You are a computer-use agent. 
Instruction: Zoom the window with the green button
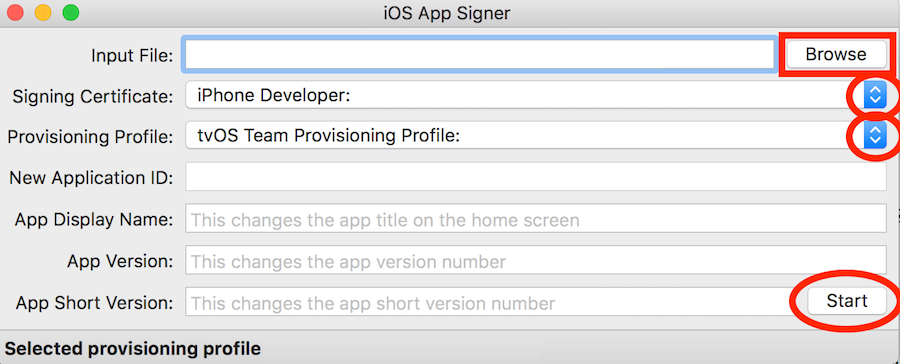click(71, 12)
